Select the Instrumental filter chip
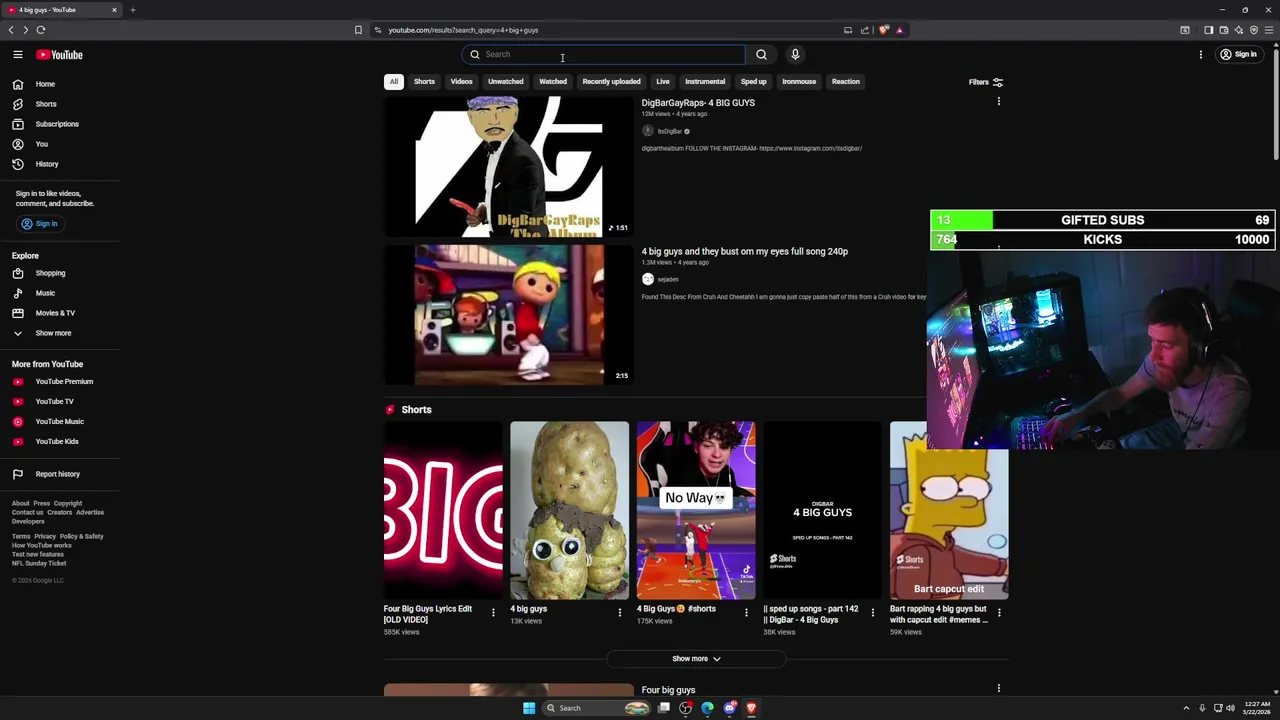This screenshot has height=720, width=1280. click(x=705, y=82)
